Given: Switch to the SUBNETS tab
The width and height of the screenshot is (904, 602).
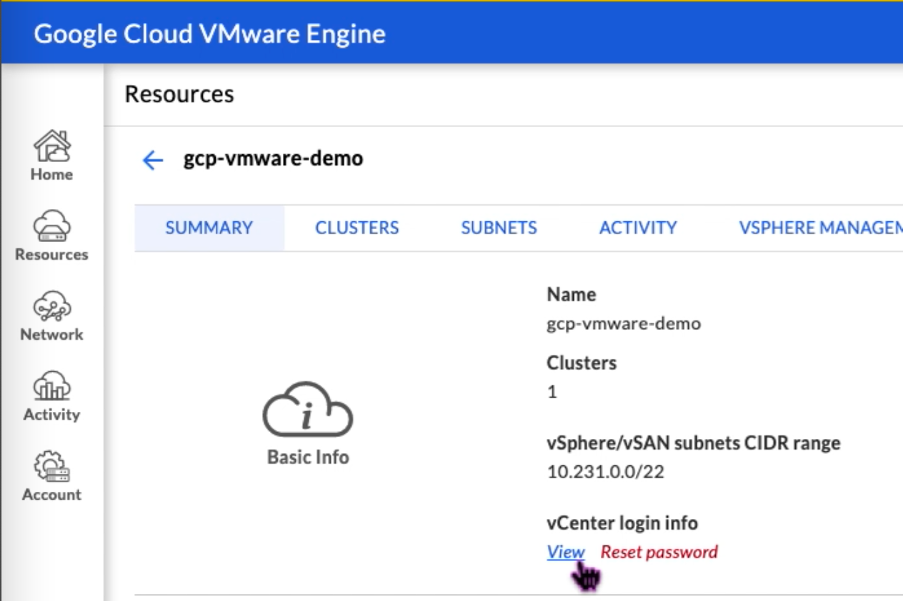Looking at the screenshot, I should (499, 228).
